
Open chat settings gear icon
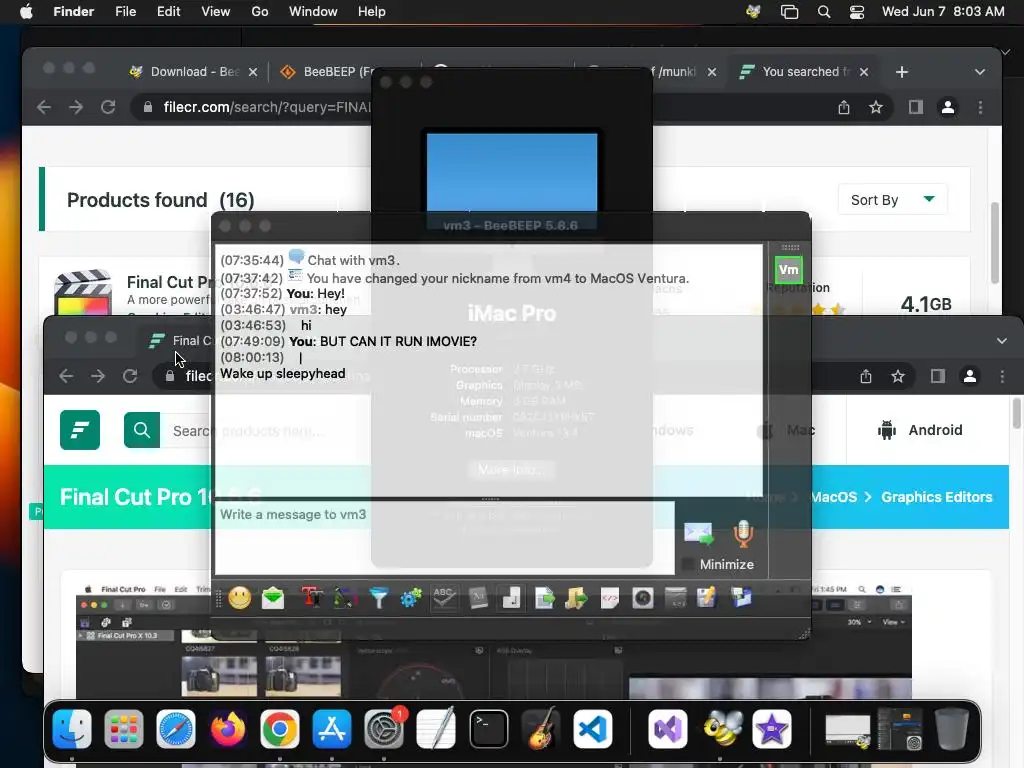point(411,598)
